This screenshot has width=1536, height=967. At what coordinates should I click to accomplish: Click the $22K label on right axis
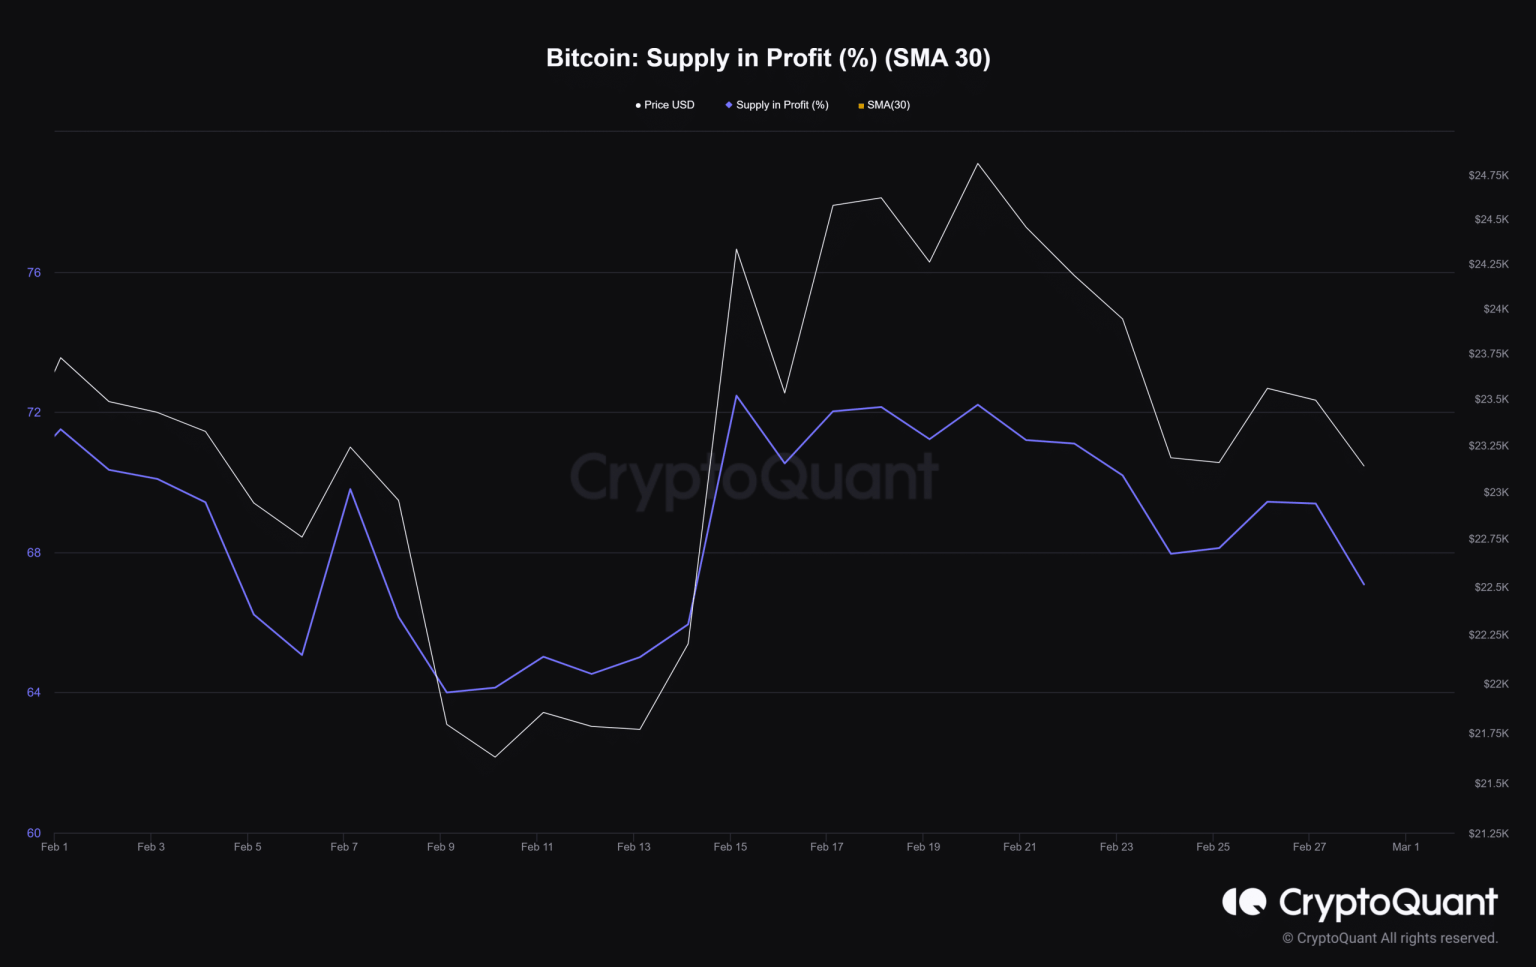click(1495, 684)
